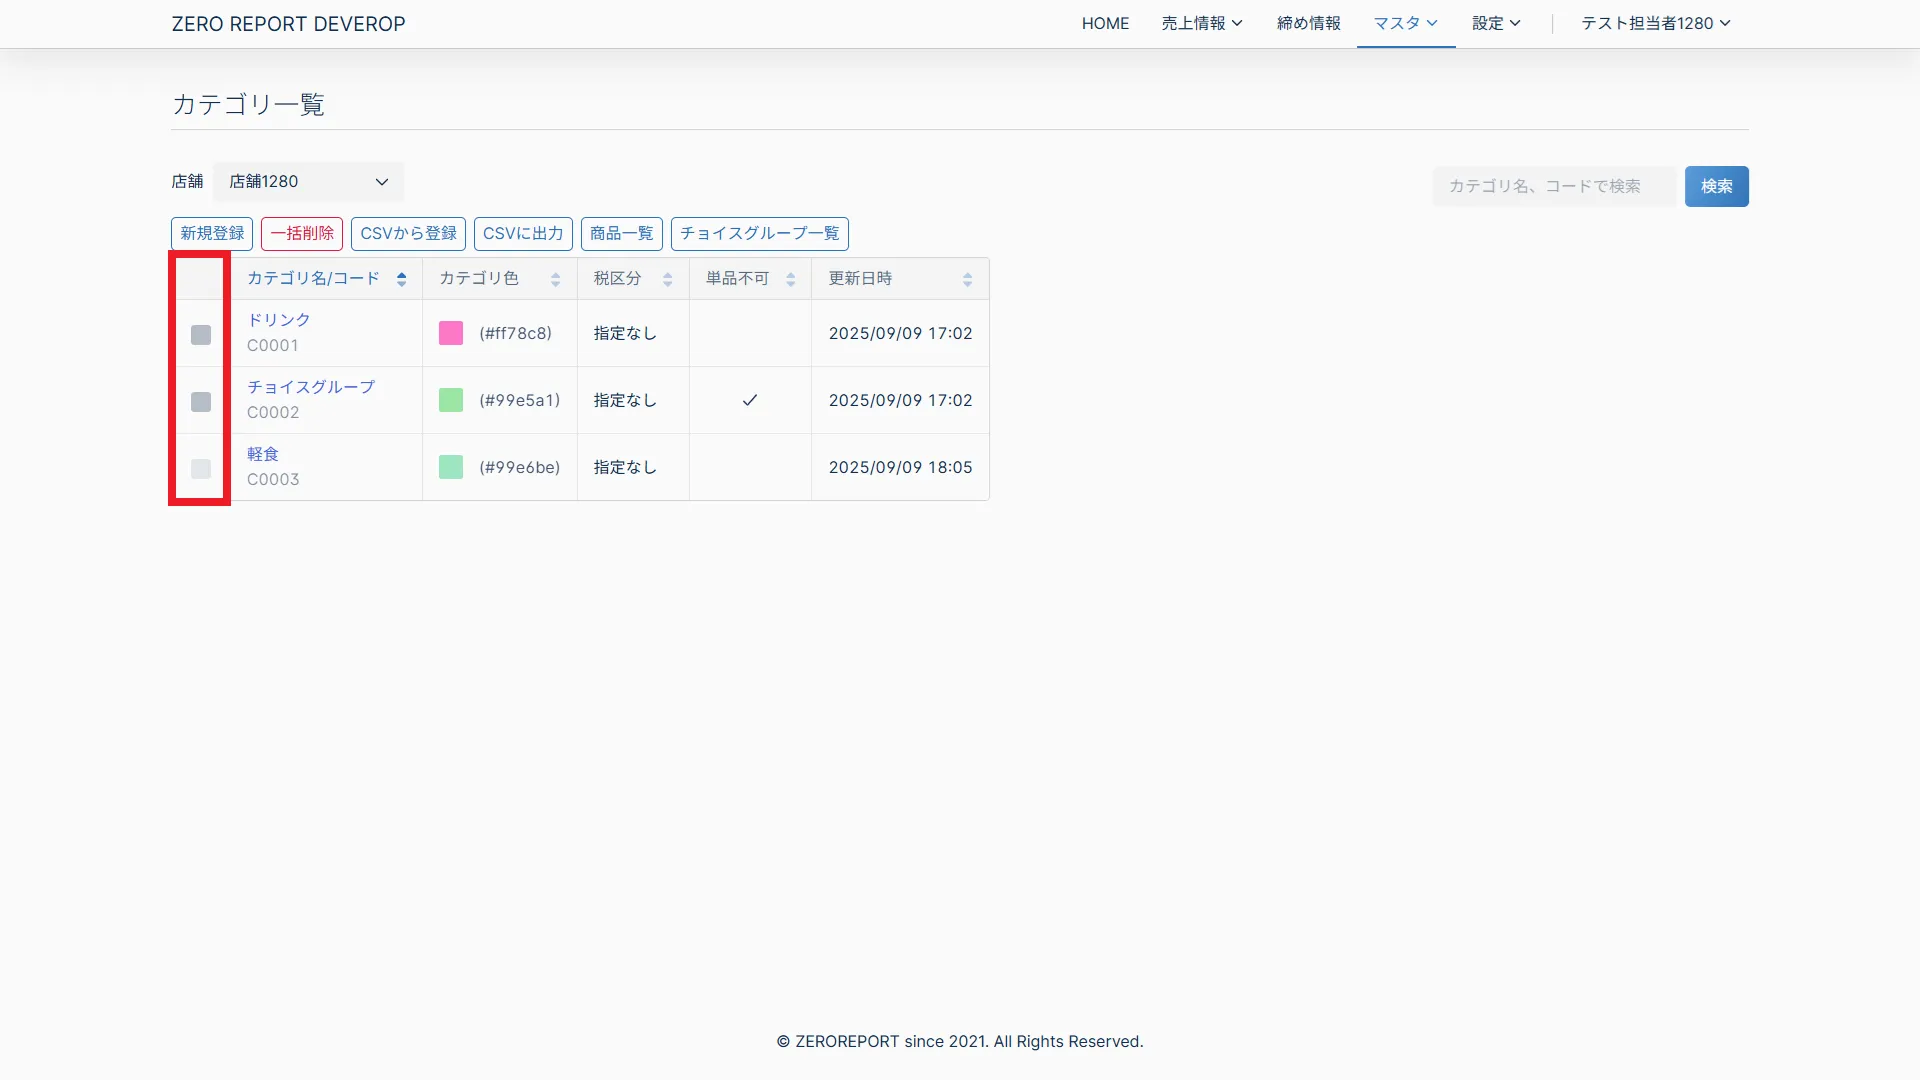Open the 軽食 category link
Screen dimensions: 1920x1080
click(x=263, y=454)
